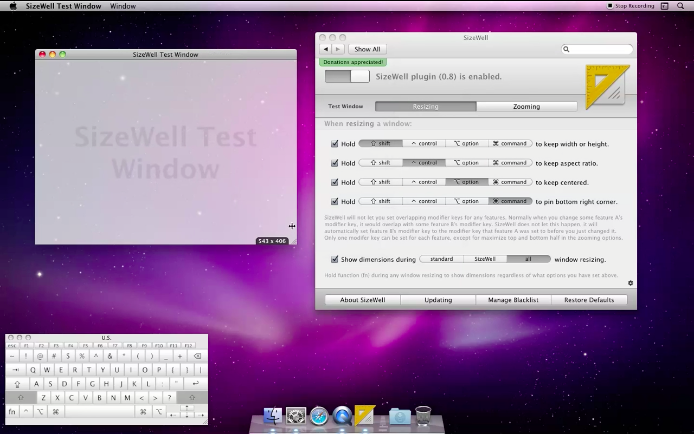Click the return key on Keyboard Viewer
This screenshot has height=434, width=694.
pos(195,384)
